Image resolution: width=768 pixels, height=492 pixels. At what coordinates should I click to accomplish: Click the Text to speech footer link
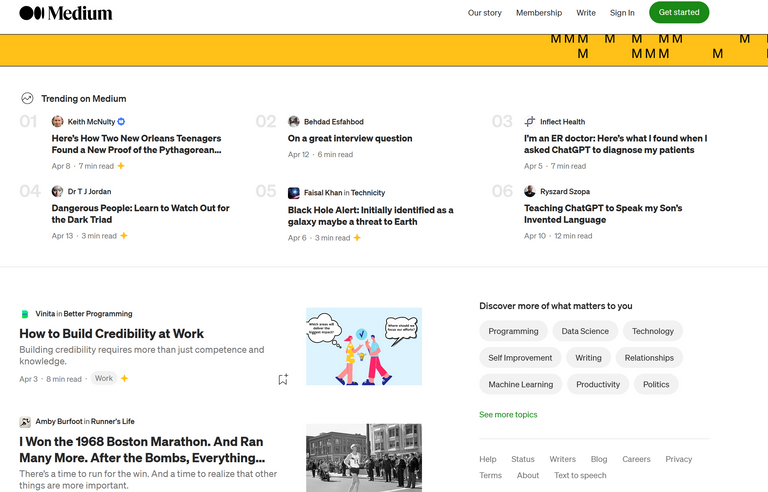[580, 475]
